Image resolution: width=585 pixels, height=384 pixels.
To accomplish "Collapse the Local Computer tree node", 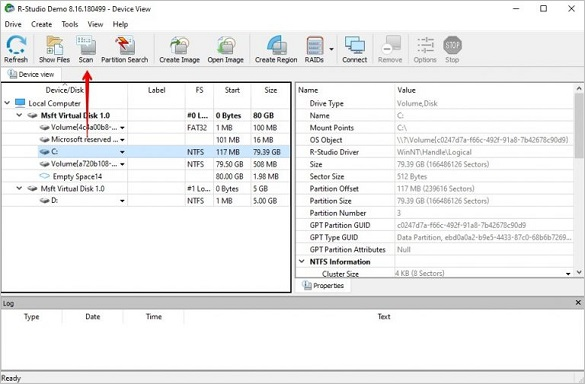I will (x=7, y=103).
